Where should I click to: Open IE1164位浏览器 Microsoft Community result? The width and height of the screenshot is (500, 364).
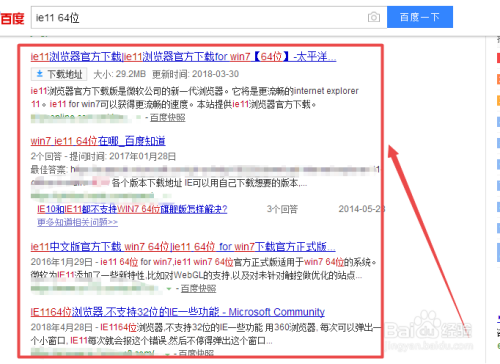(178, 312)
